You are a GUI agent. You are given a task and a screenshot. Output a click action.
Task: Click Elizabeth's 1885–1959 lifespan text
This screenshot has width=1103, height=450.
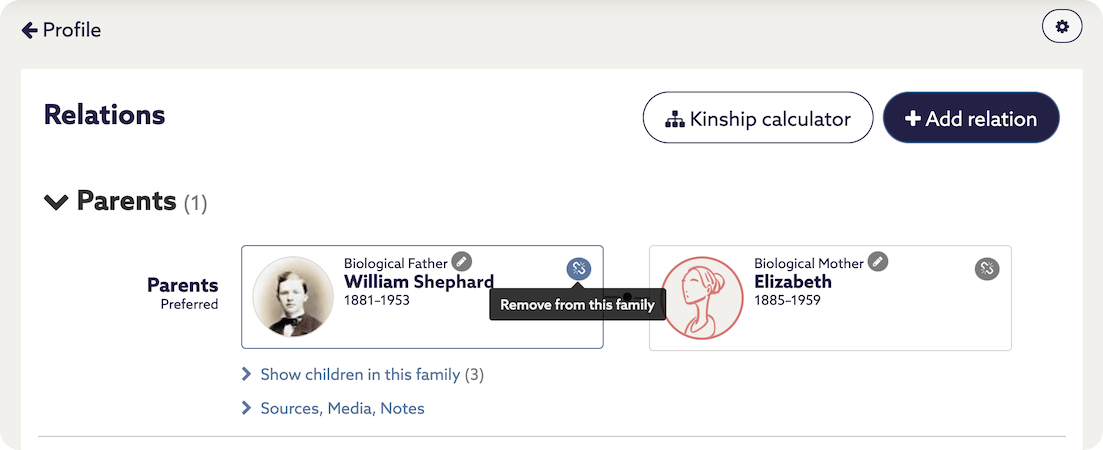(x=787, y=300)
